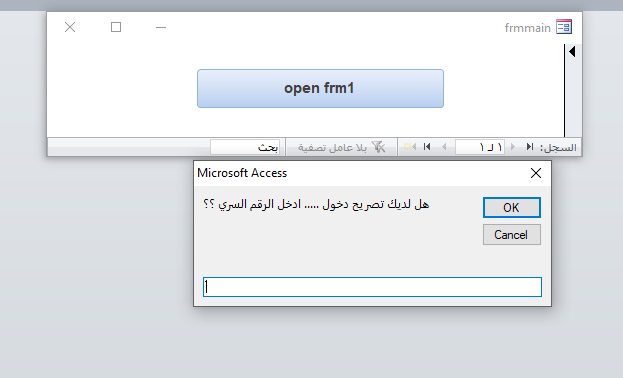Viewport: 623px width, 378px height.
Task: Click the بحث search box
Action: pyautogui.click(x=245, y=147)
